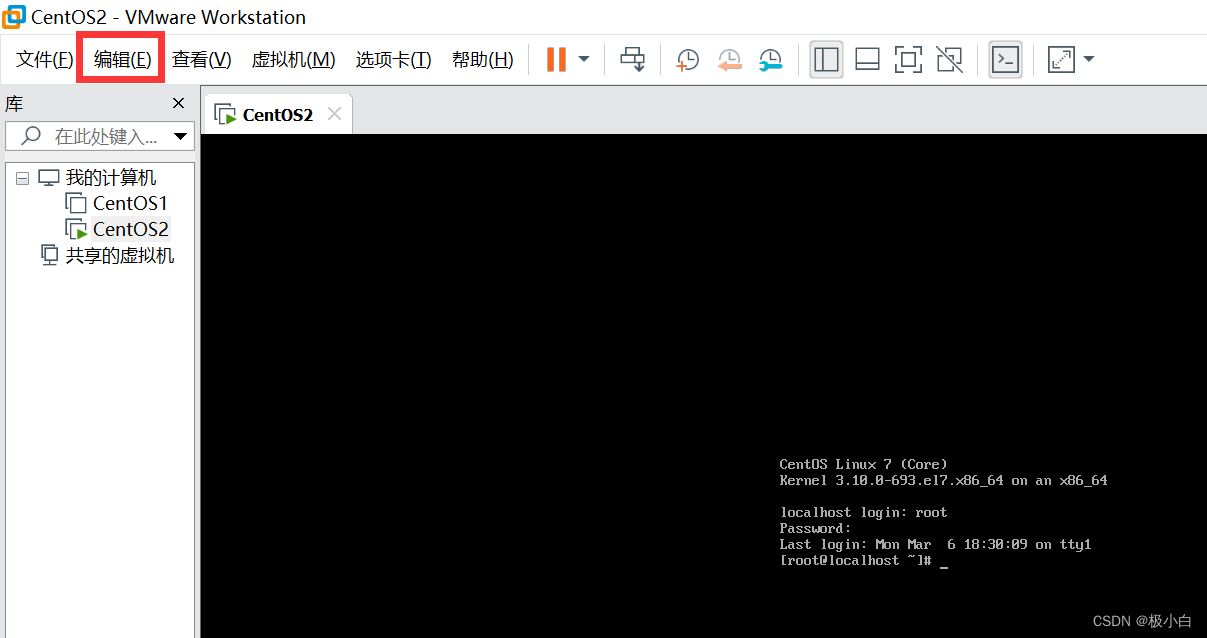
Task: Take a snapshot with the clock-plus icon
Action: [688, 60]
